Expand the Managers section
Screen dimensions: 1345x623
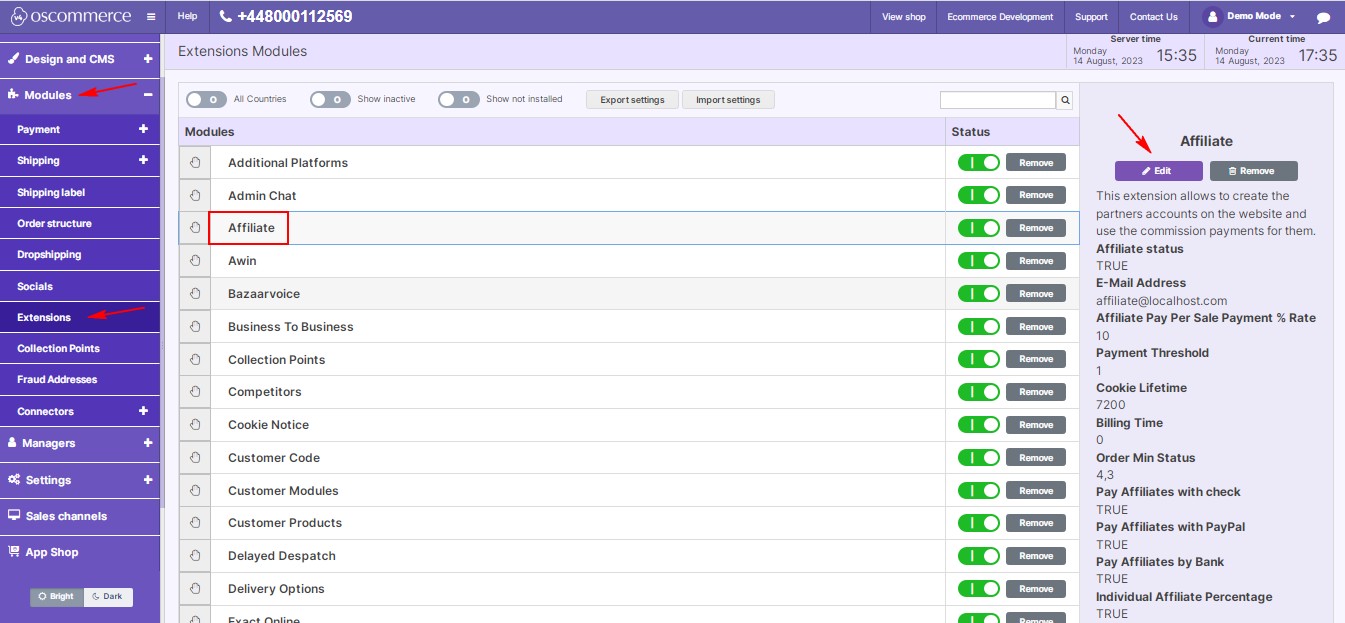point(148,443)
